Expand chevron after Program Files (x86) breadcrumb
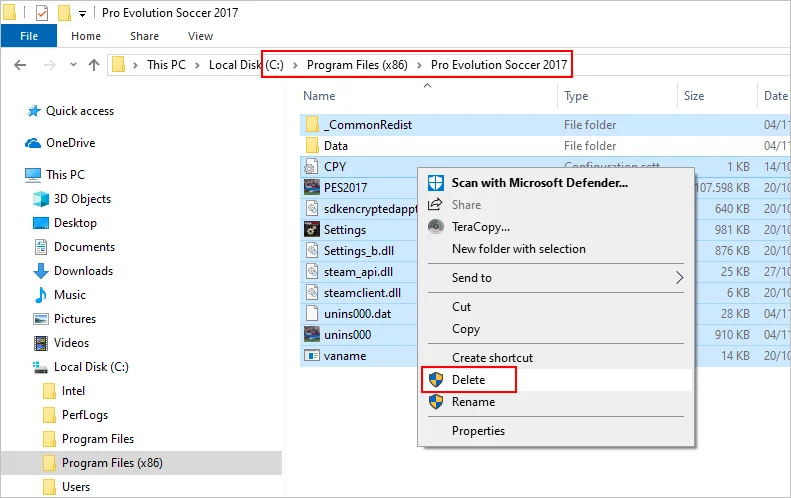This screenshot has height=498, width=791. point(419,65)
